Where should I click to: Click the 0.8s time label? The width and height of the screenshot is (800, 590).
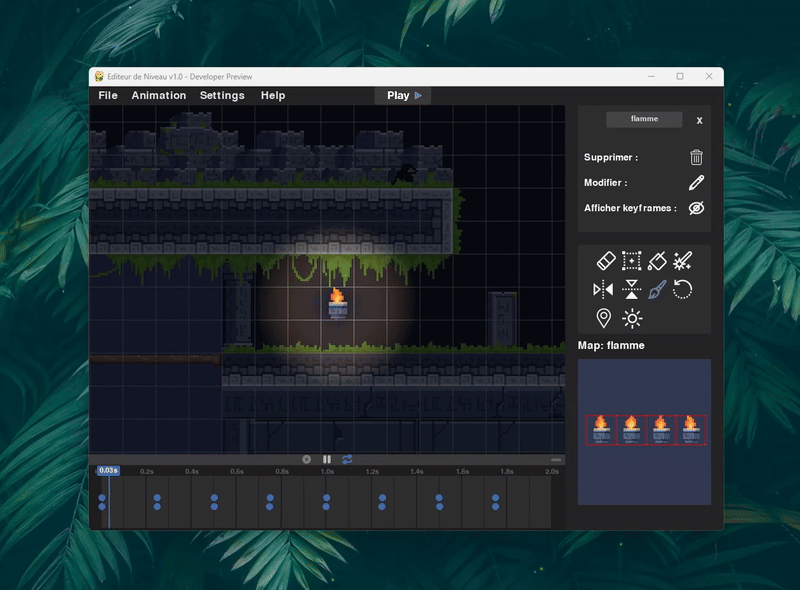point(282,472)
